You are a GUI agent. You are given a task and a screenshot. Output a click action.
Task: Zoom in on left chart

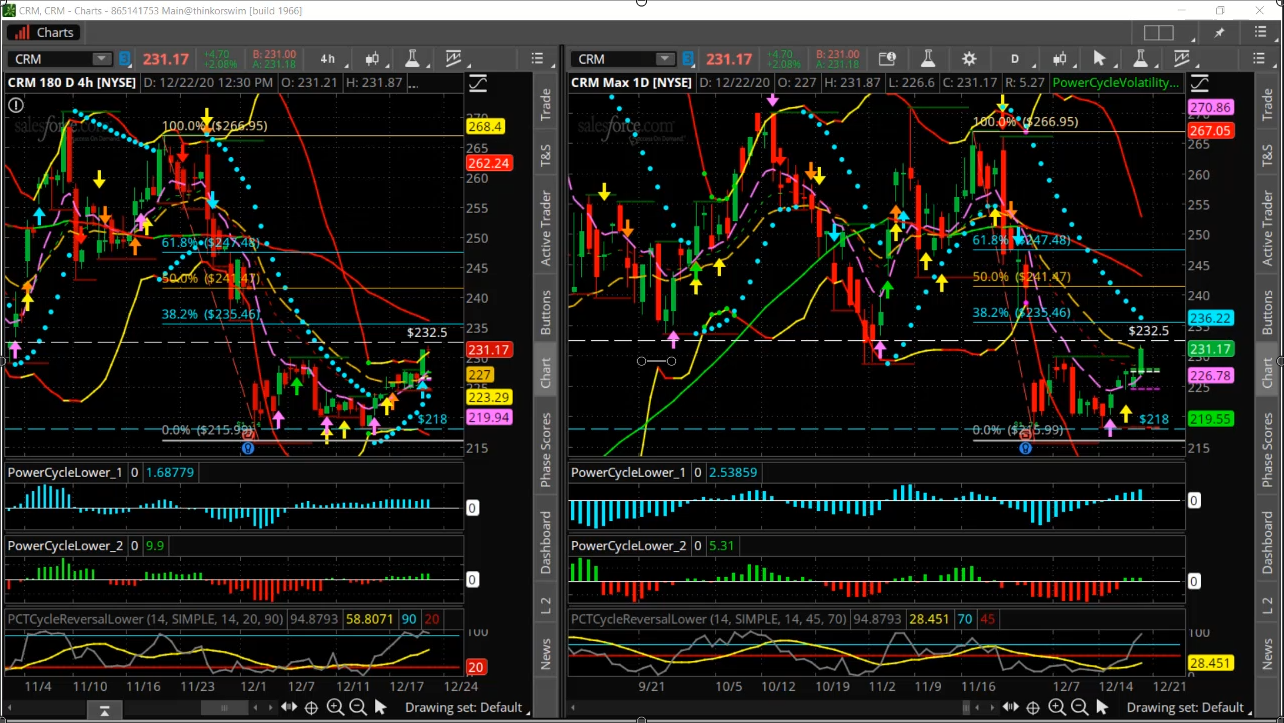pyautogui.click(x=334, y=707)
